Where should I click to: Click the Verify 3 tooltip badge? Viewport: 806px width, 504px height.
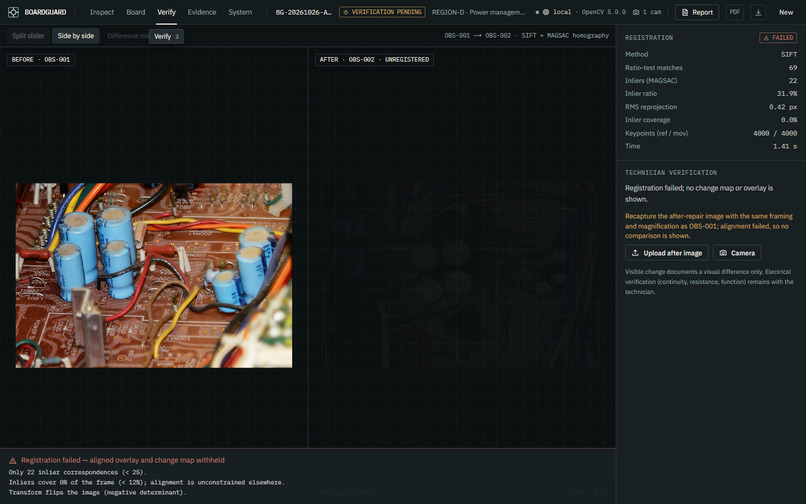pos(166,36)
